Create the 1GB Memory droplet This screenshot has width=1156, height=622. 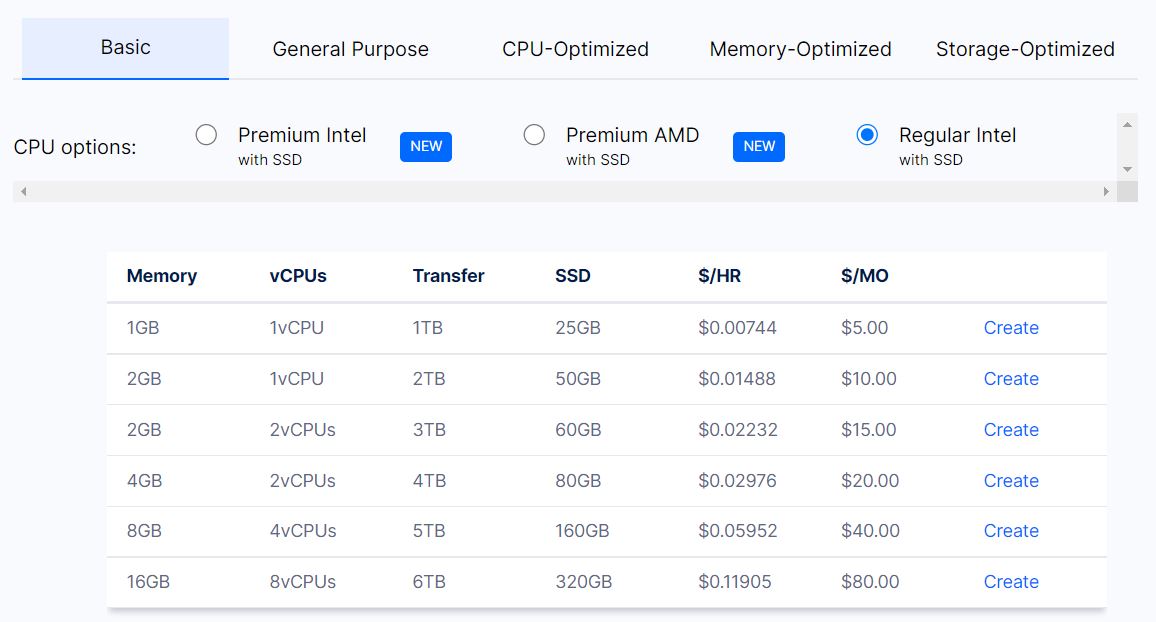[1011, 327]
